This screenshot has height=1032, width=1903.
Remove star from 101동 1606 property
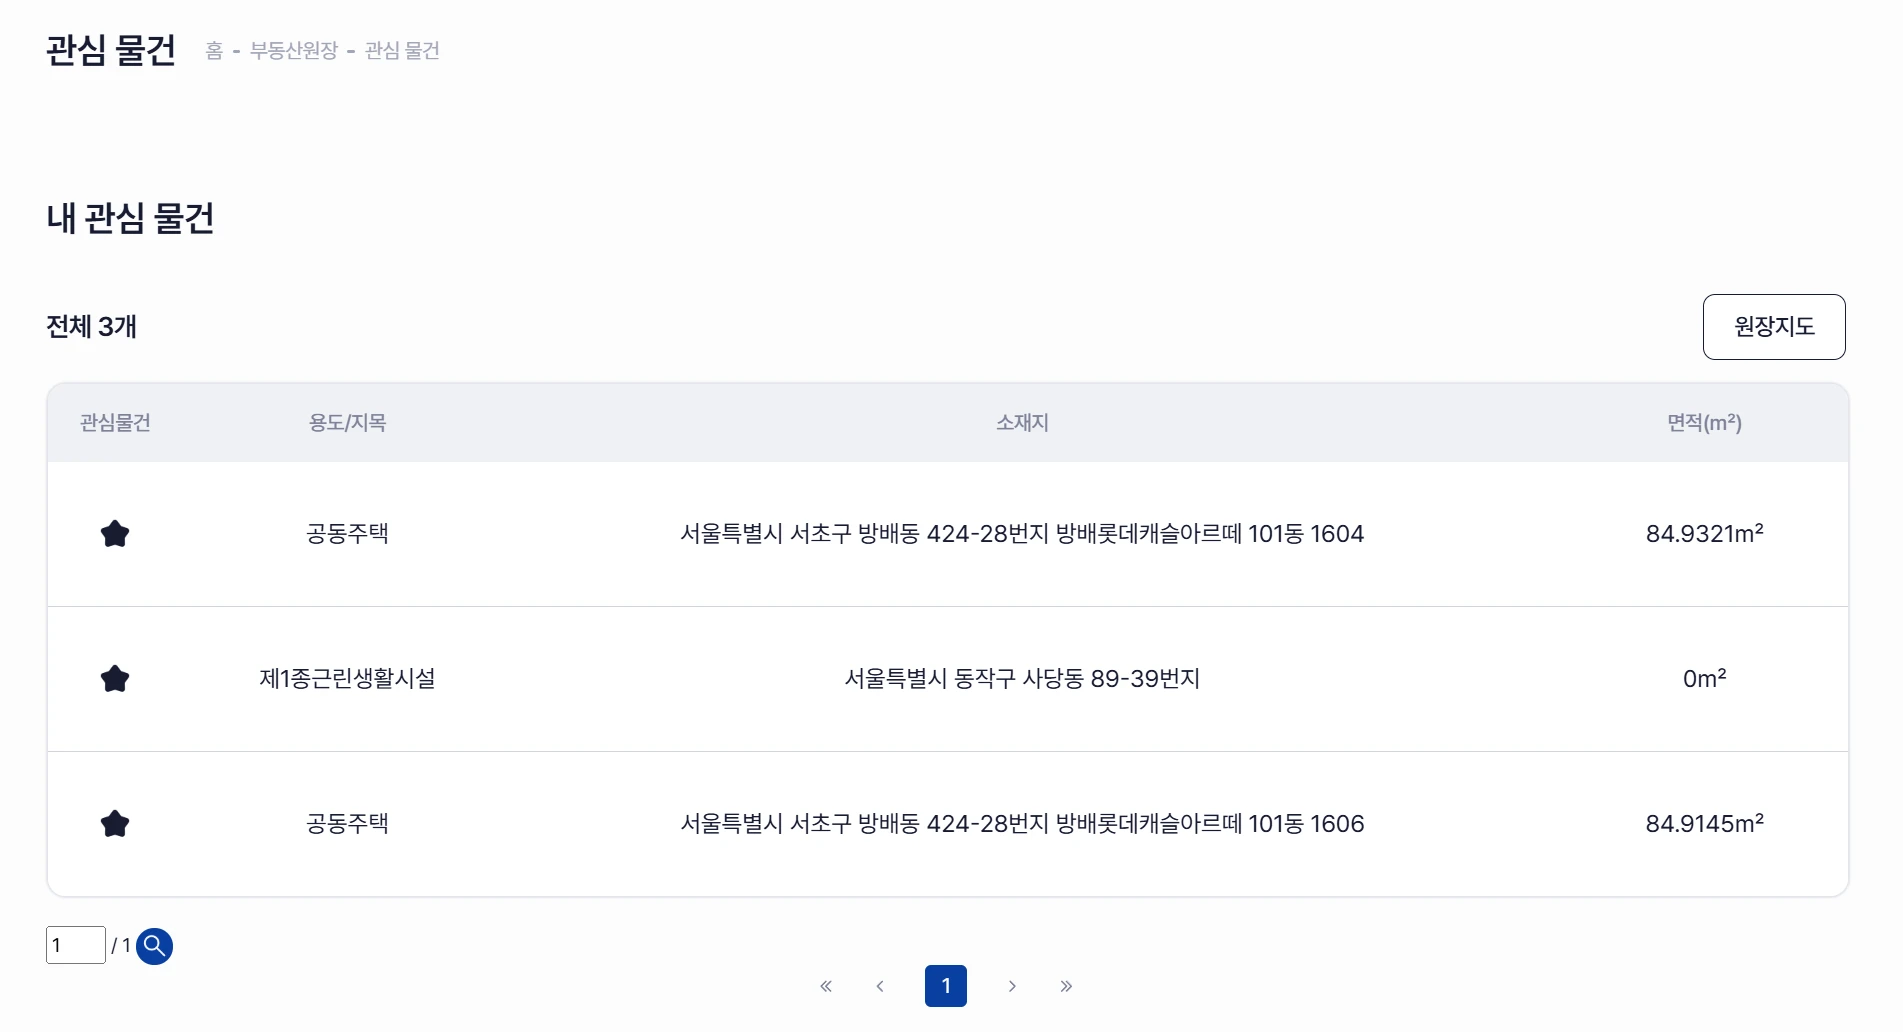pyautogui.click(x=115, y=824)
